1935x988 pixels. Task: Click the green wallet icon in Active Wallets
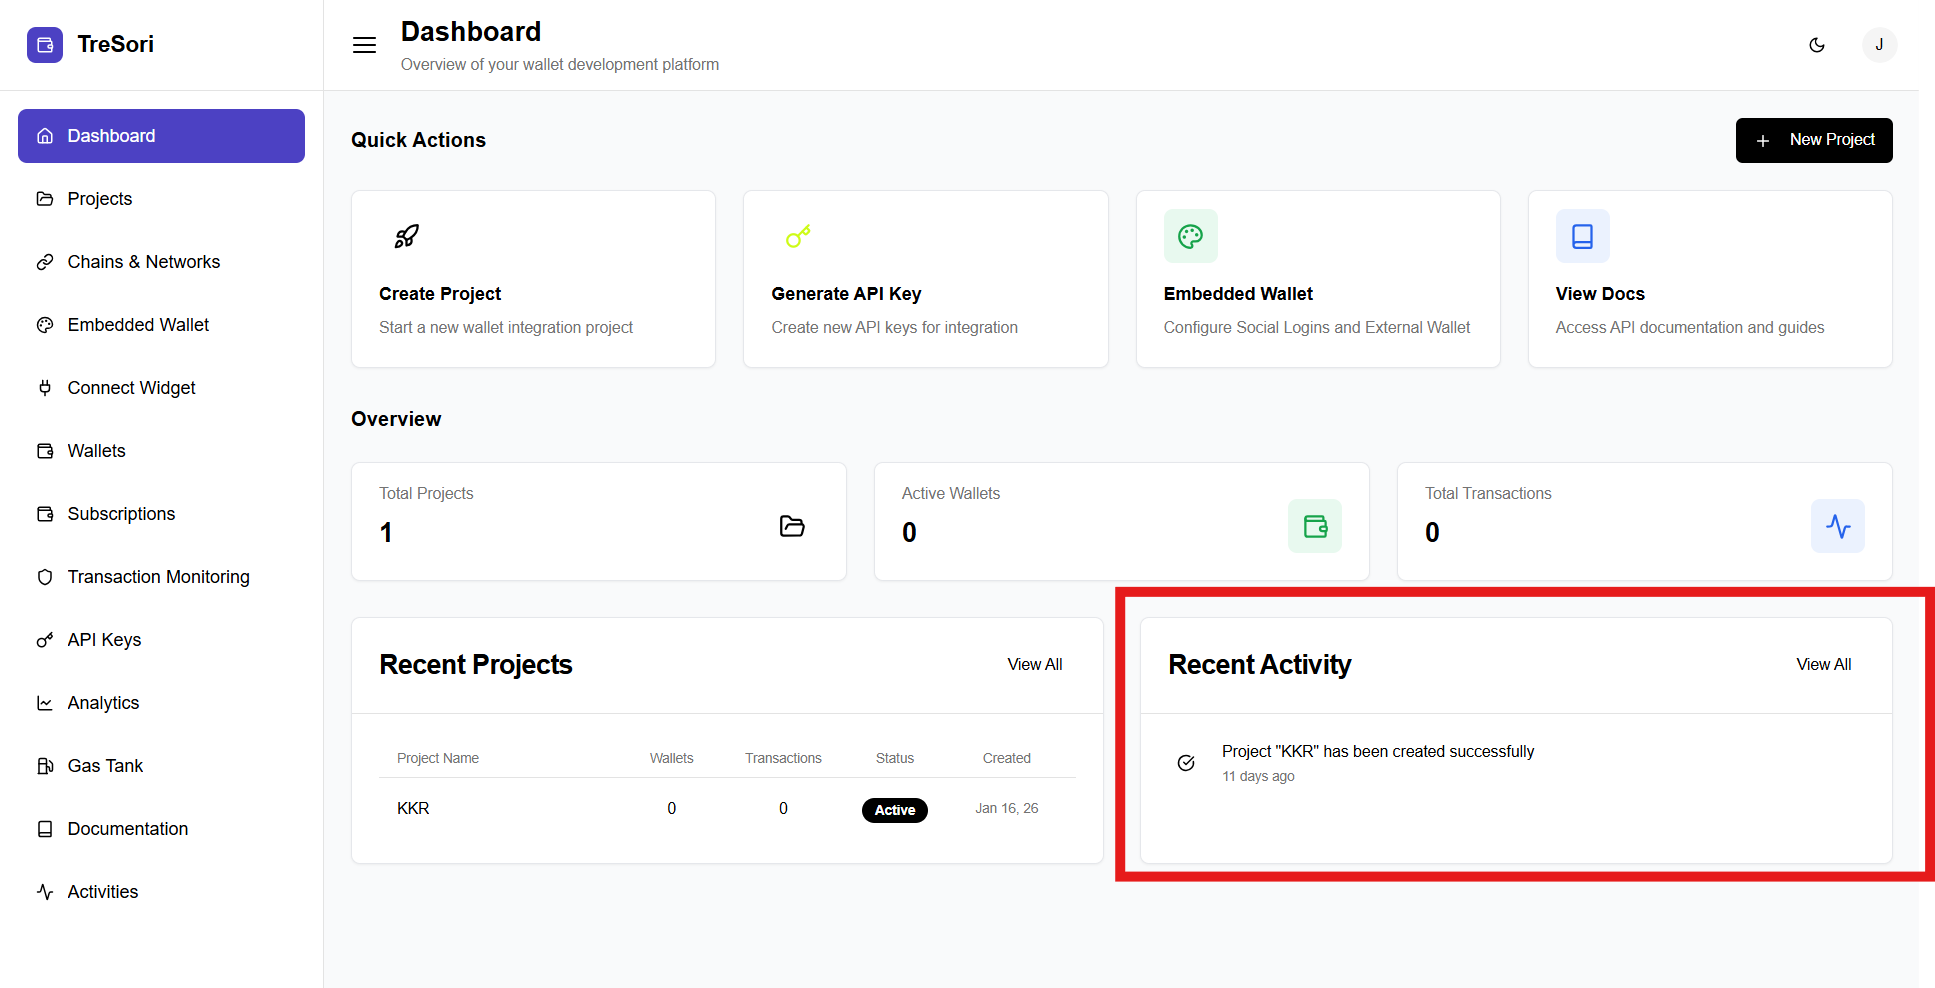(x=1314, y=526)
